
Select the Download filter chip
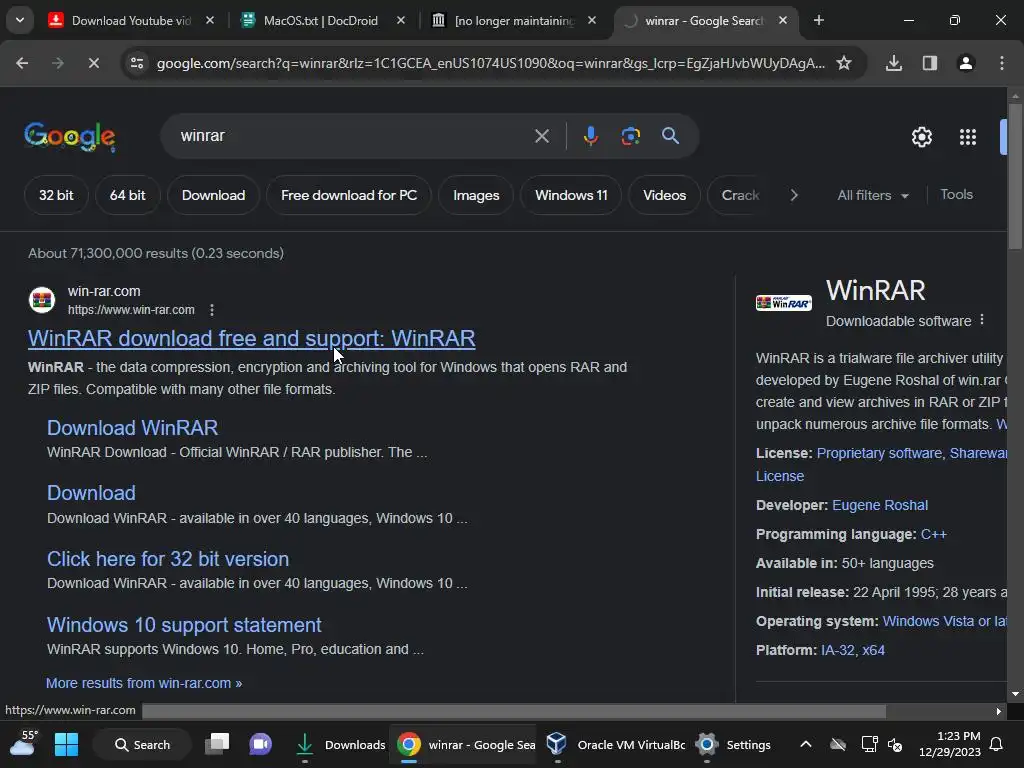[x=214, y=195]
